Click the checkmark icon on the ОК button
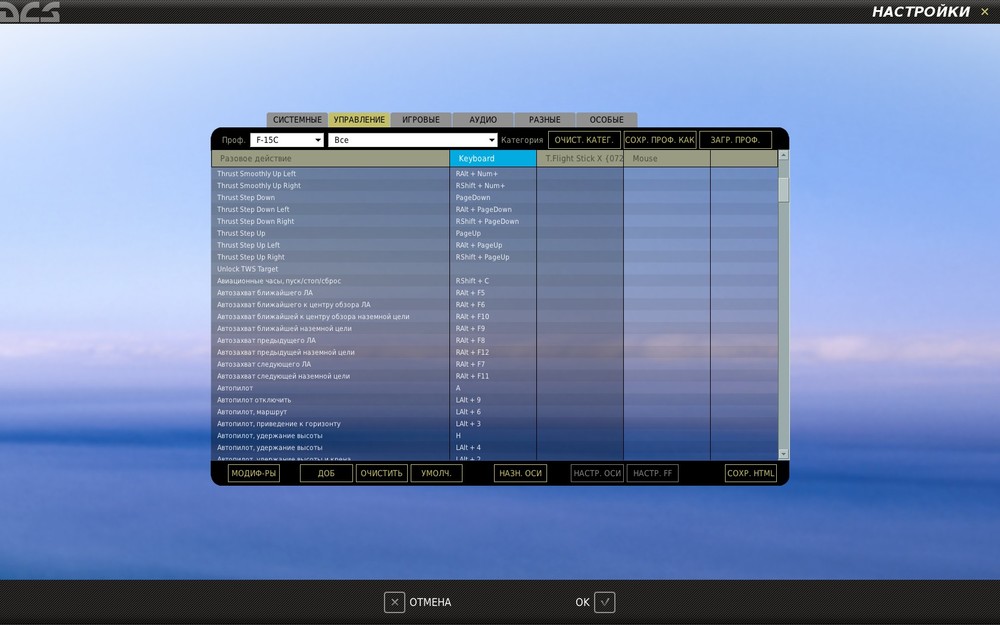 605,601
